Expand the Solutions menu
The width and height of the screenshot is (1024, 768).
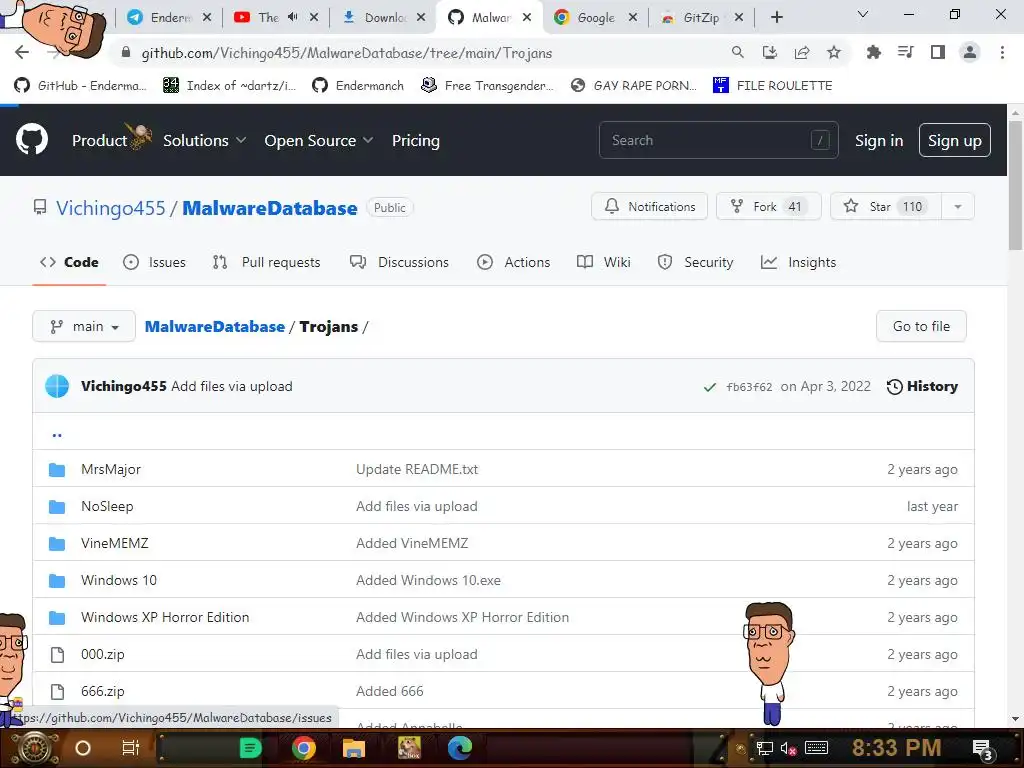pos(204,140)
